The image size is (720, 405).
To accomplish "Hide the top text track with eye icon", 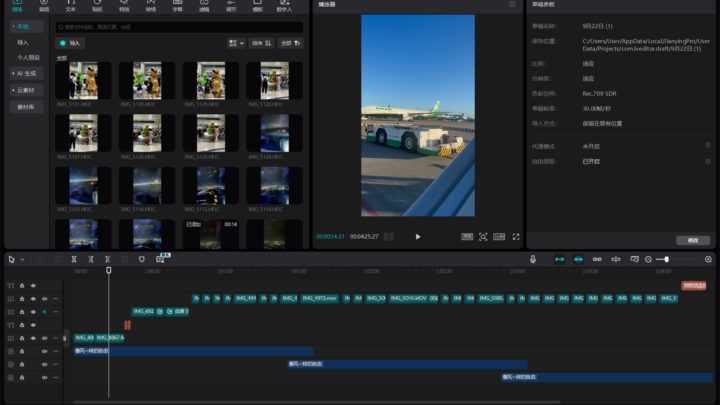I will pyautogui.click(x=33, y=285).
